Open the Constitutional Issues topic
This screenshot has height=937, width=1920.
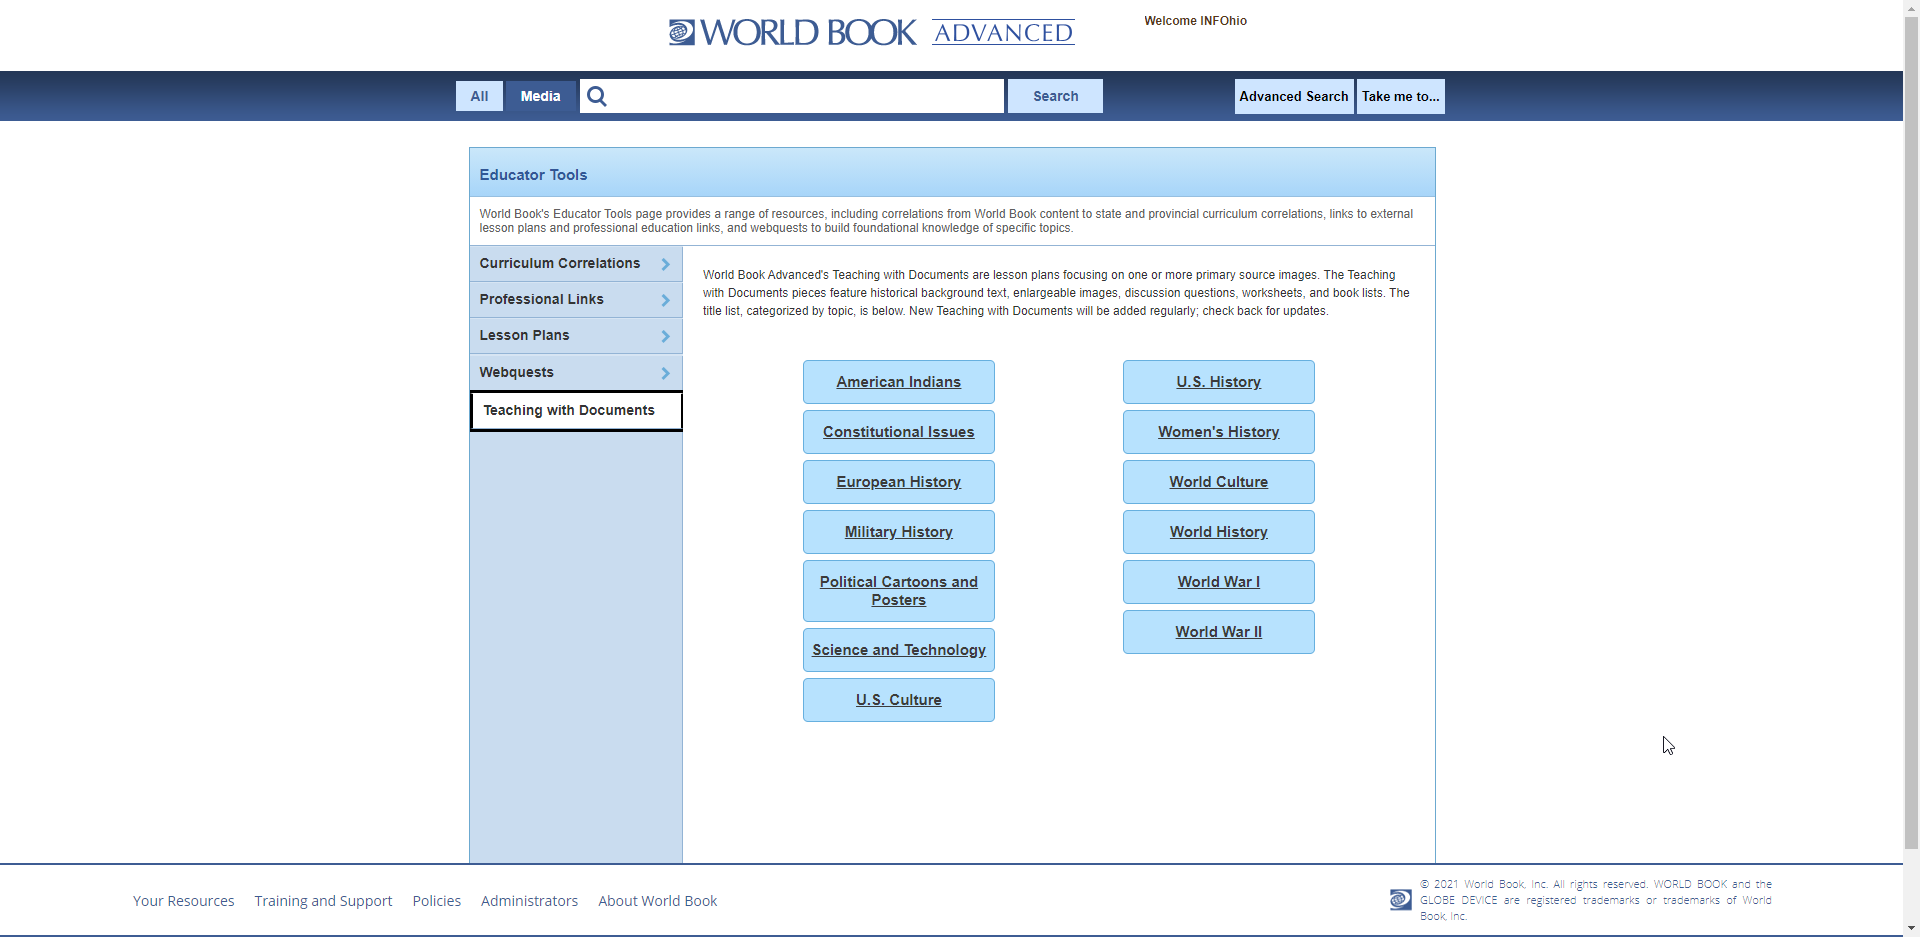tap(898, 432)
